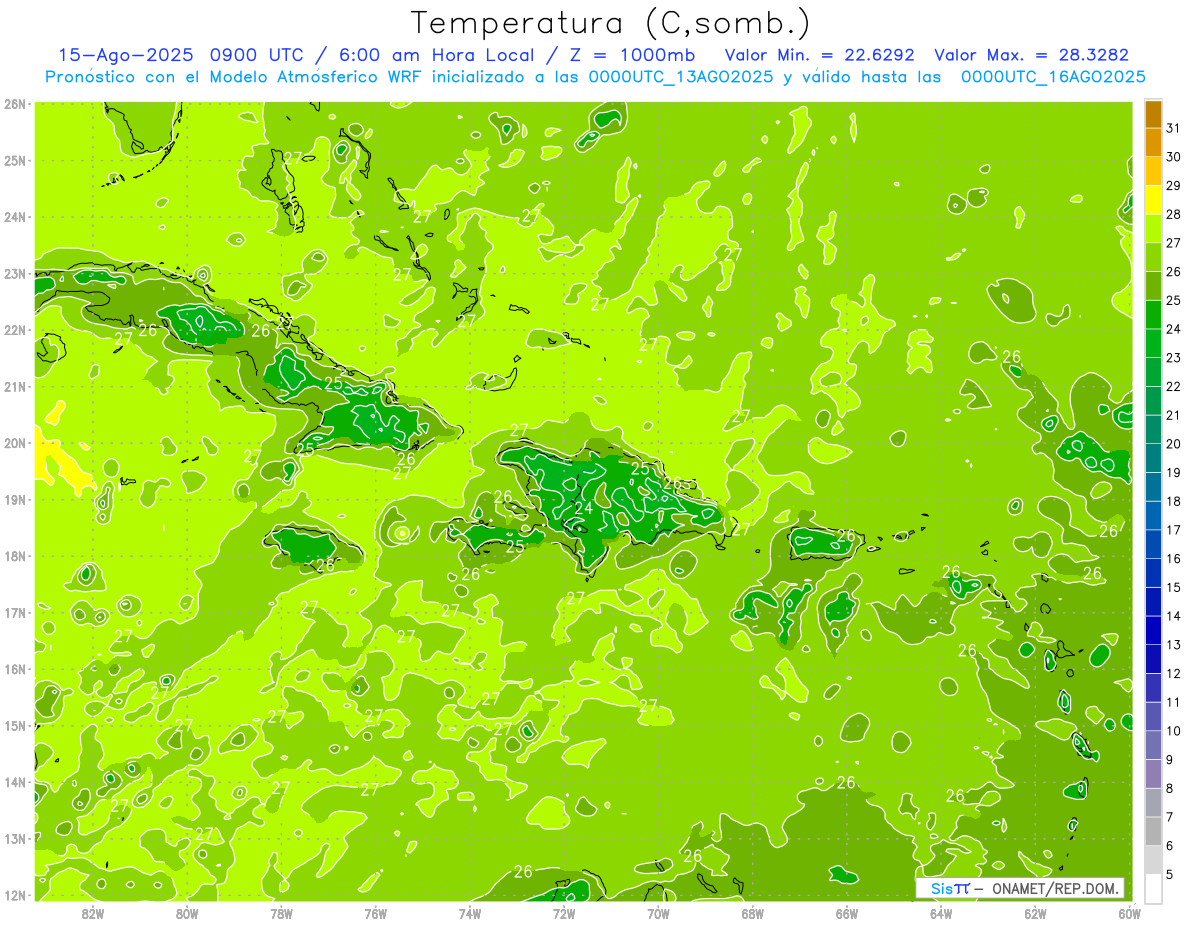The height and width of the screenshot is (927, 1200).
Task: Click the "62W" longitude axis label
Action: tap(1035, 912)
